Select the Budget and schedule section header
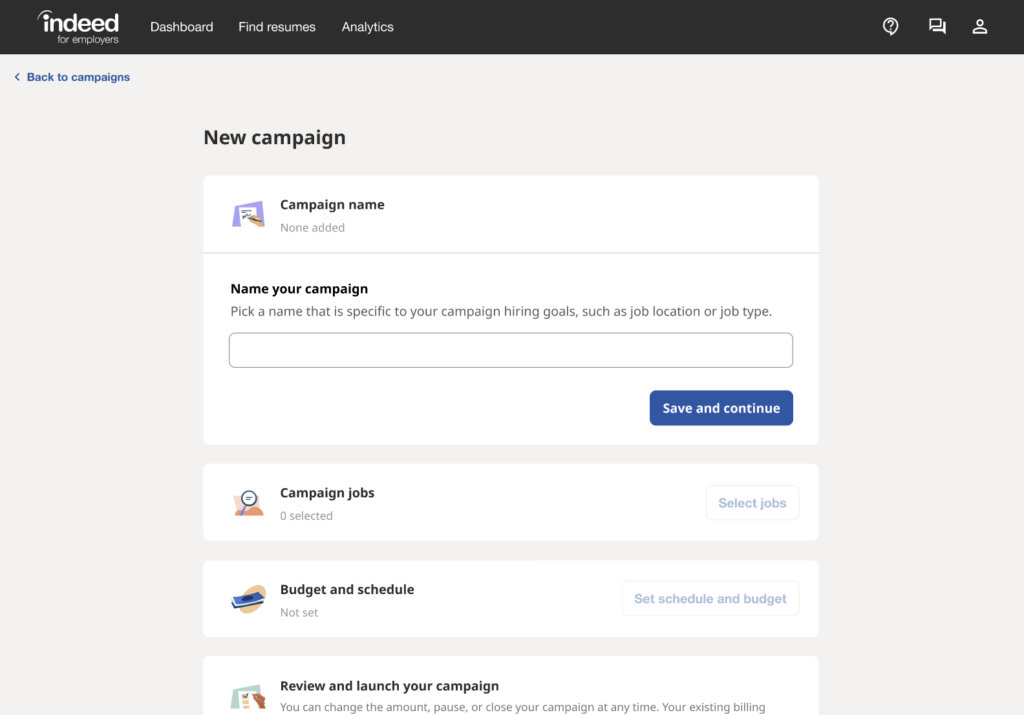This screenshot has width=1024, height=715. [347, 589]
